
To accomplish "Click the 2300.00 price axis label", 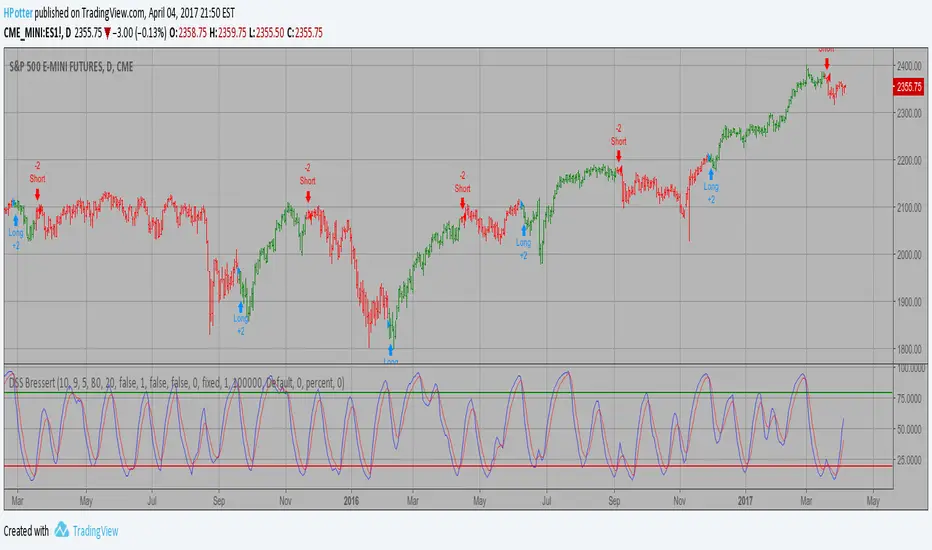I will pos(909,112).
